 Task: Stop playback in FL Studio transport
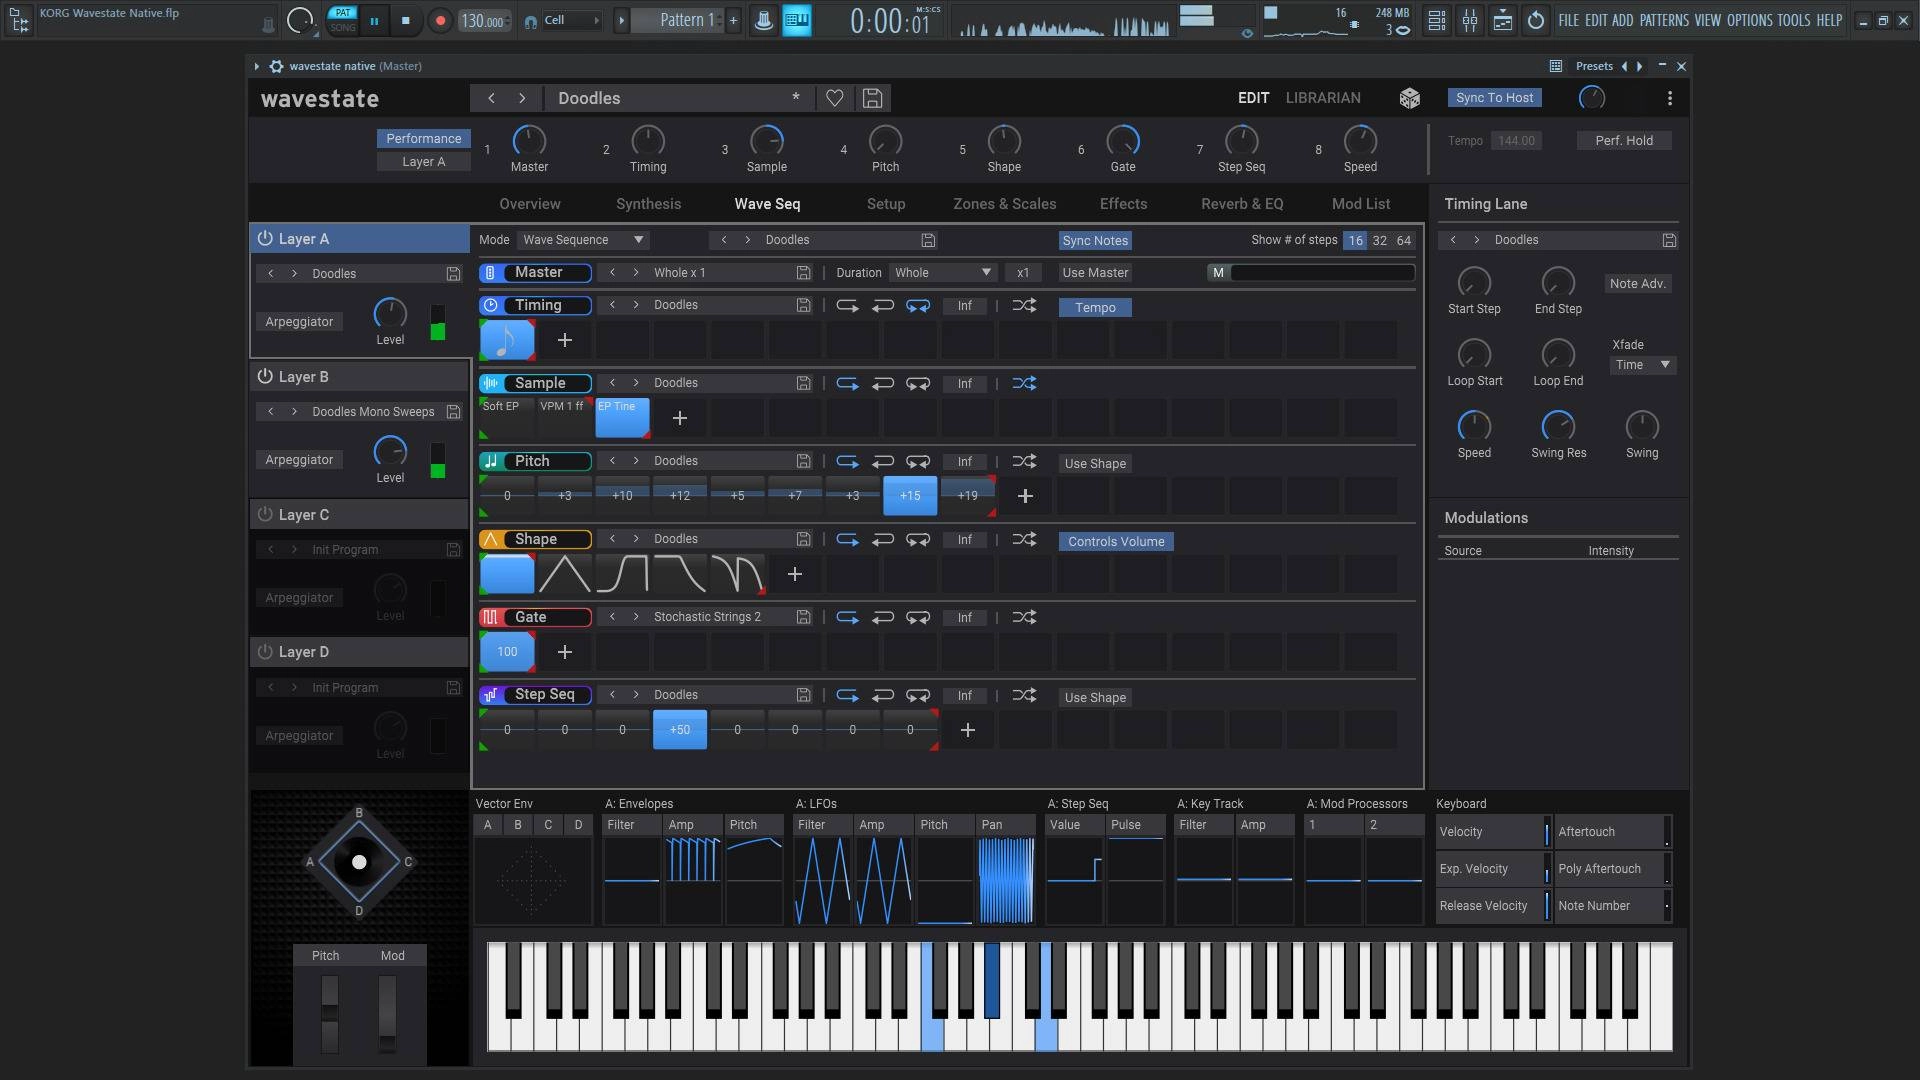click(x=405, y=20)
